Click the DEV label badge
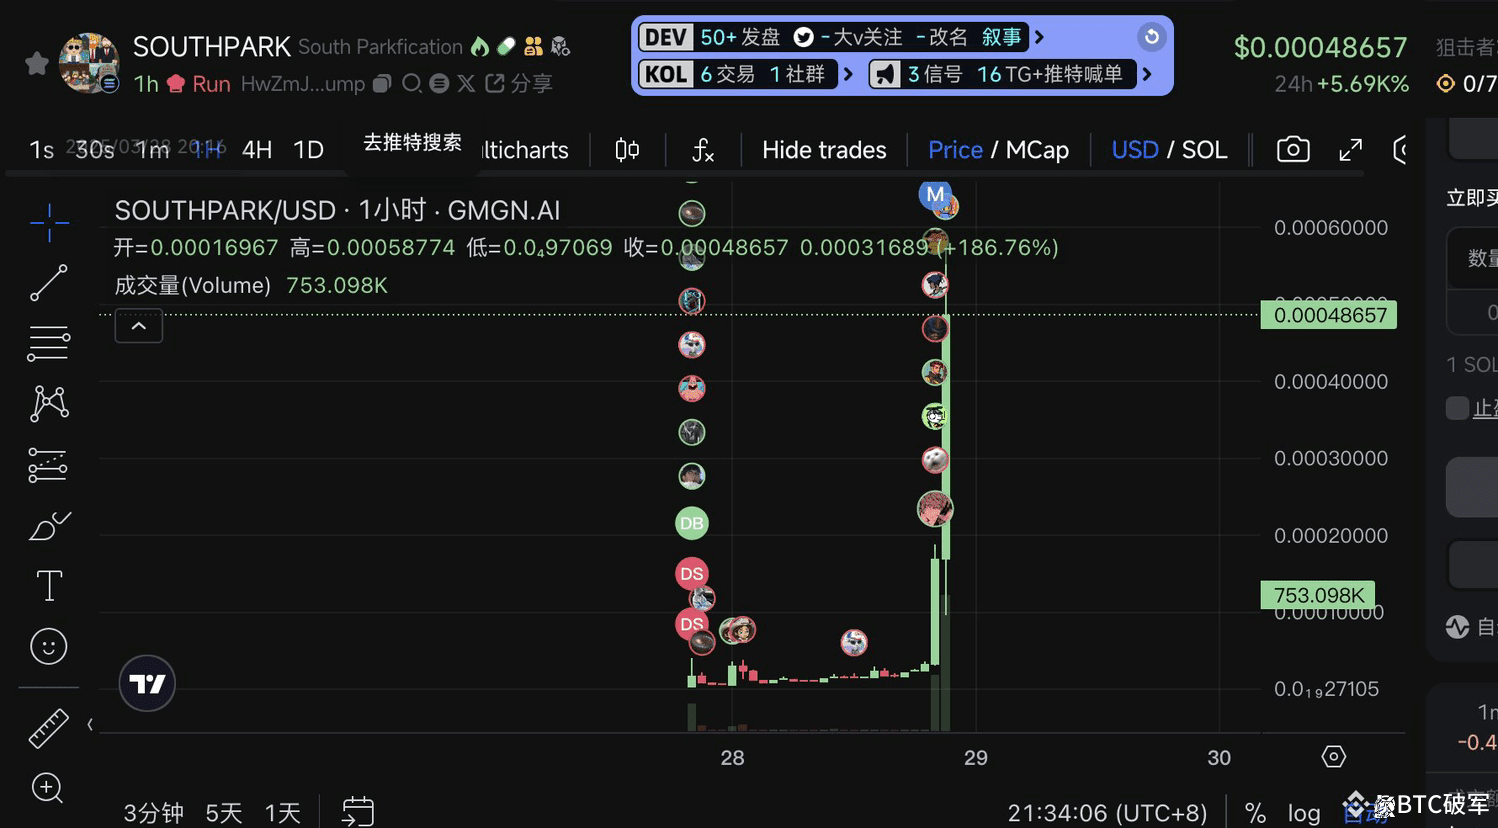Viewport: 1498px width, 828px height. [x=666, y=38]
